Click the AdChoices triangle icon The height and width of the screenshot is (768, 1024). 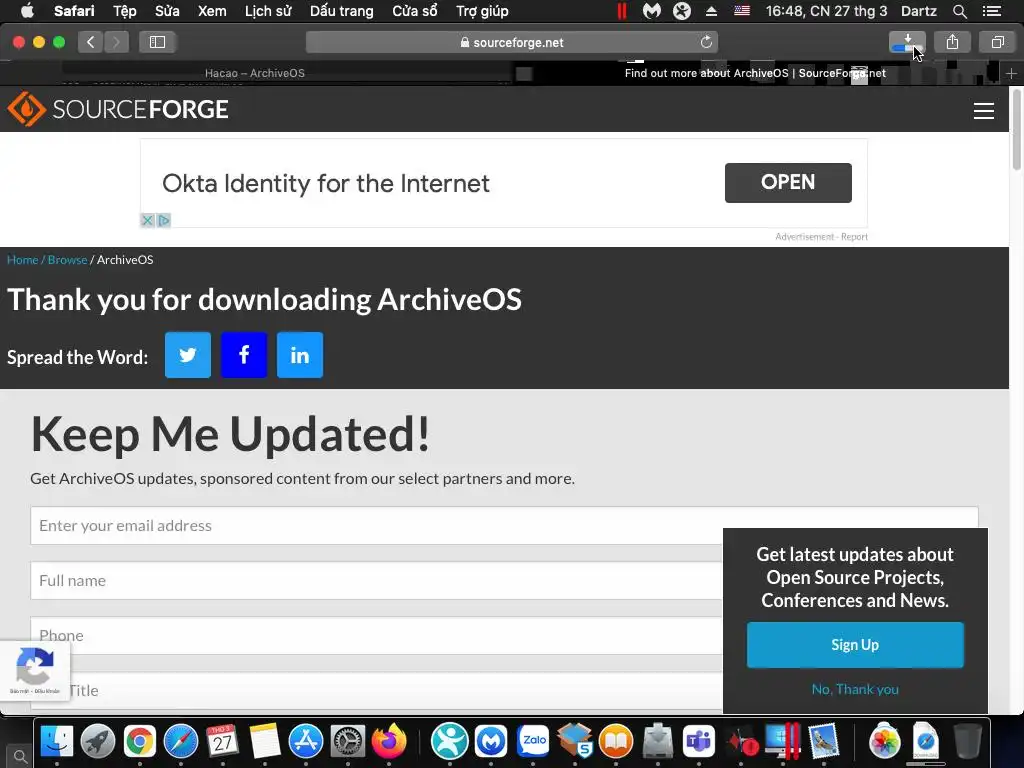point(163,220)
